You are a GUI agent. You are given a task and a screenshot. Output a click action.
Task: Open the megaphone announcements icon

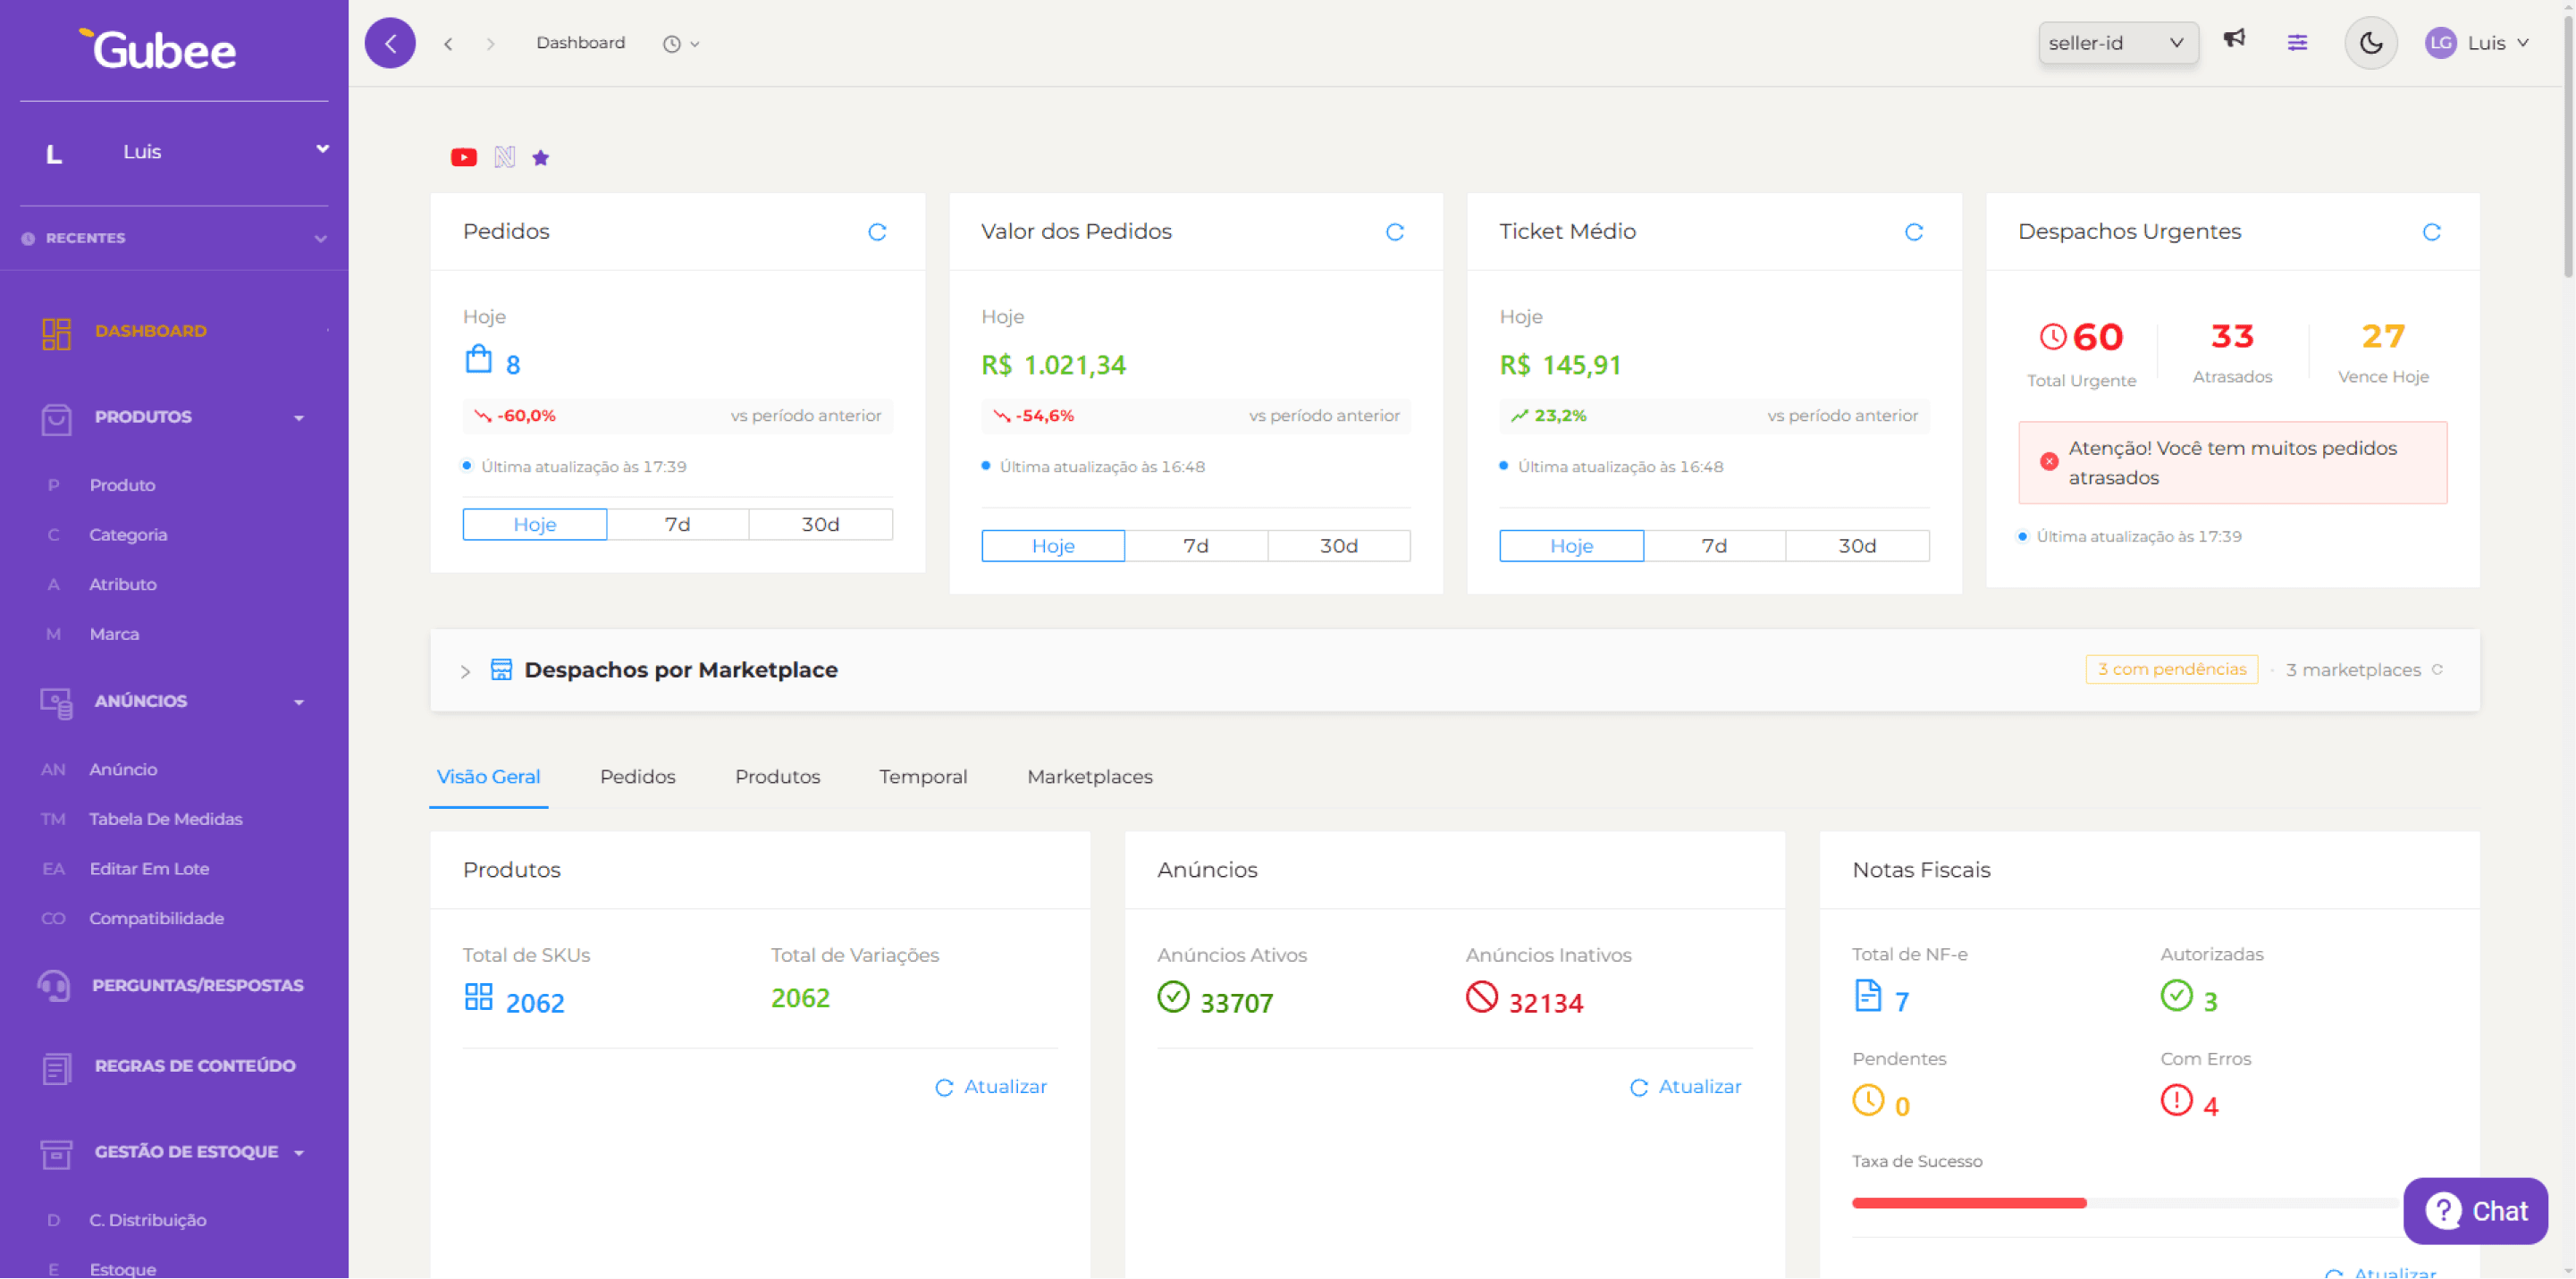[x=2234, y=39]
